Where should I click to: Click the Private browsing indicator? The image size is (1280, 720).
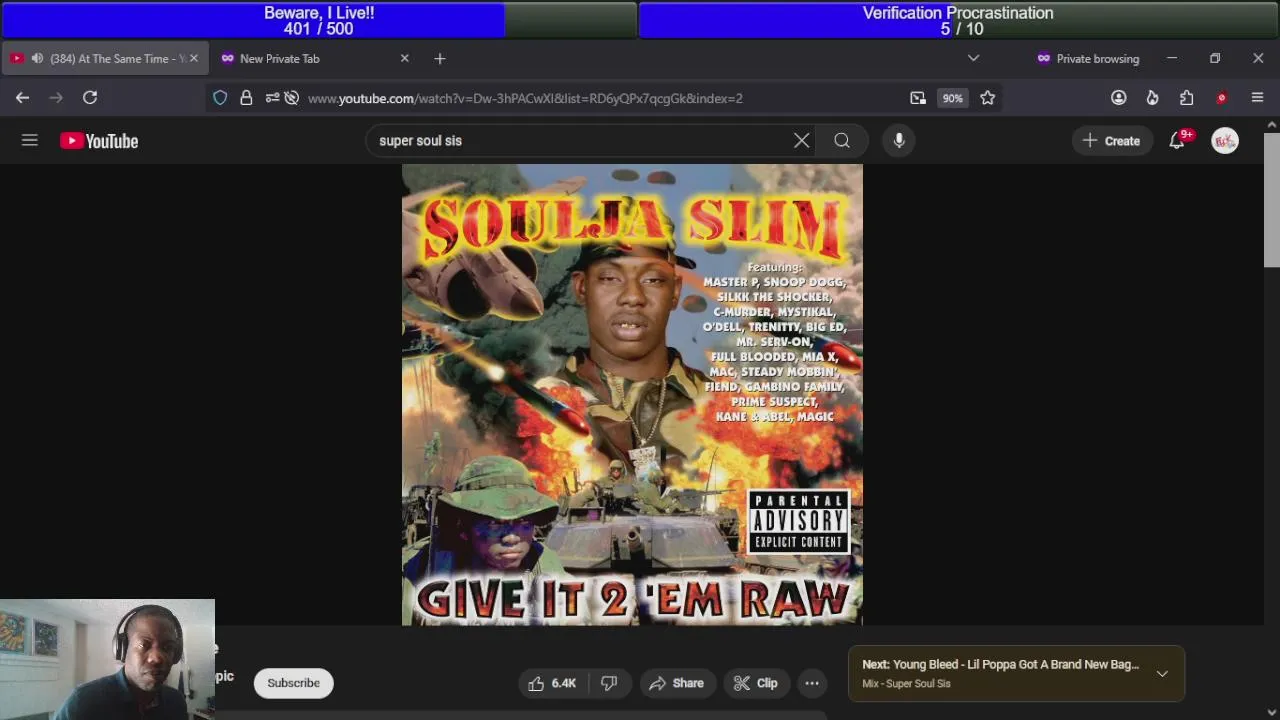coord(1088,59)
